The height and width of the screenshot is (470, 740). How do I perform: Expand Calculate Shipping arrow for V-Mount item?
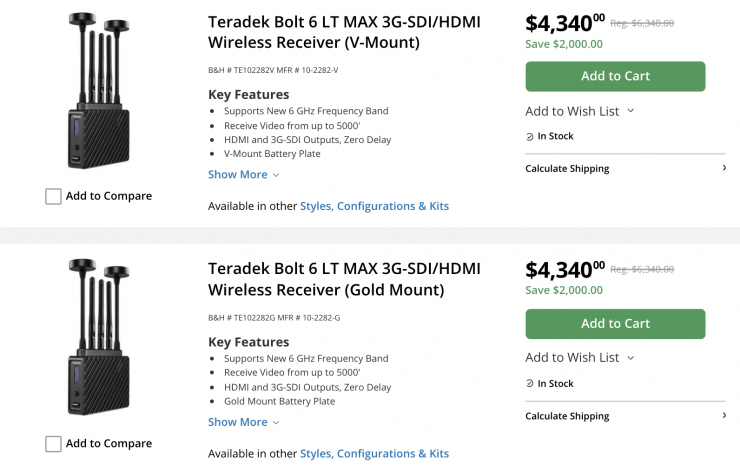(x=724, y=168)
